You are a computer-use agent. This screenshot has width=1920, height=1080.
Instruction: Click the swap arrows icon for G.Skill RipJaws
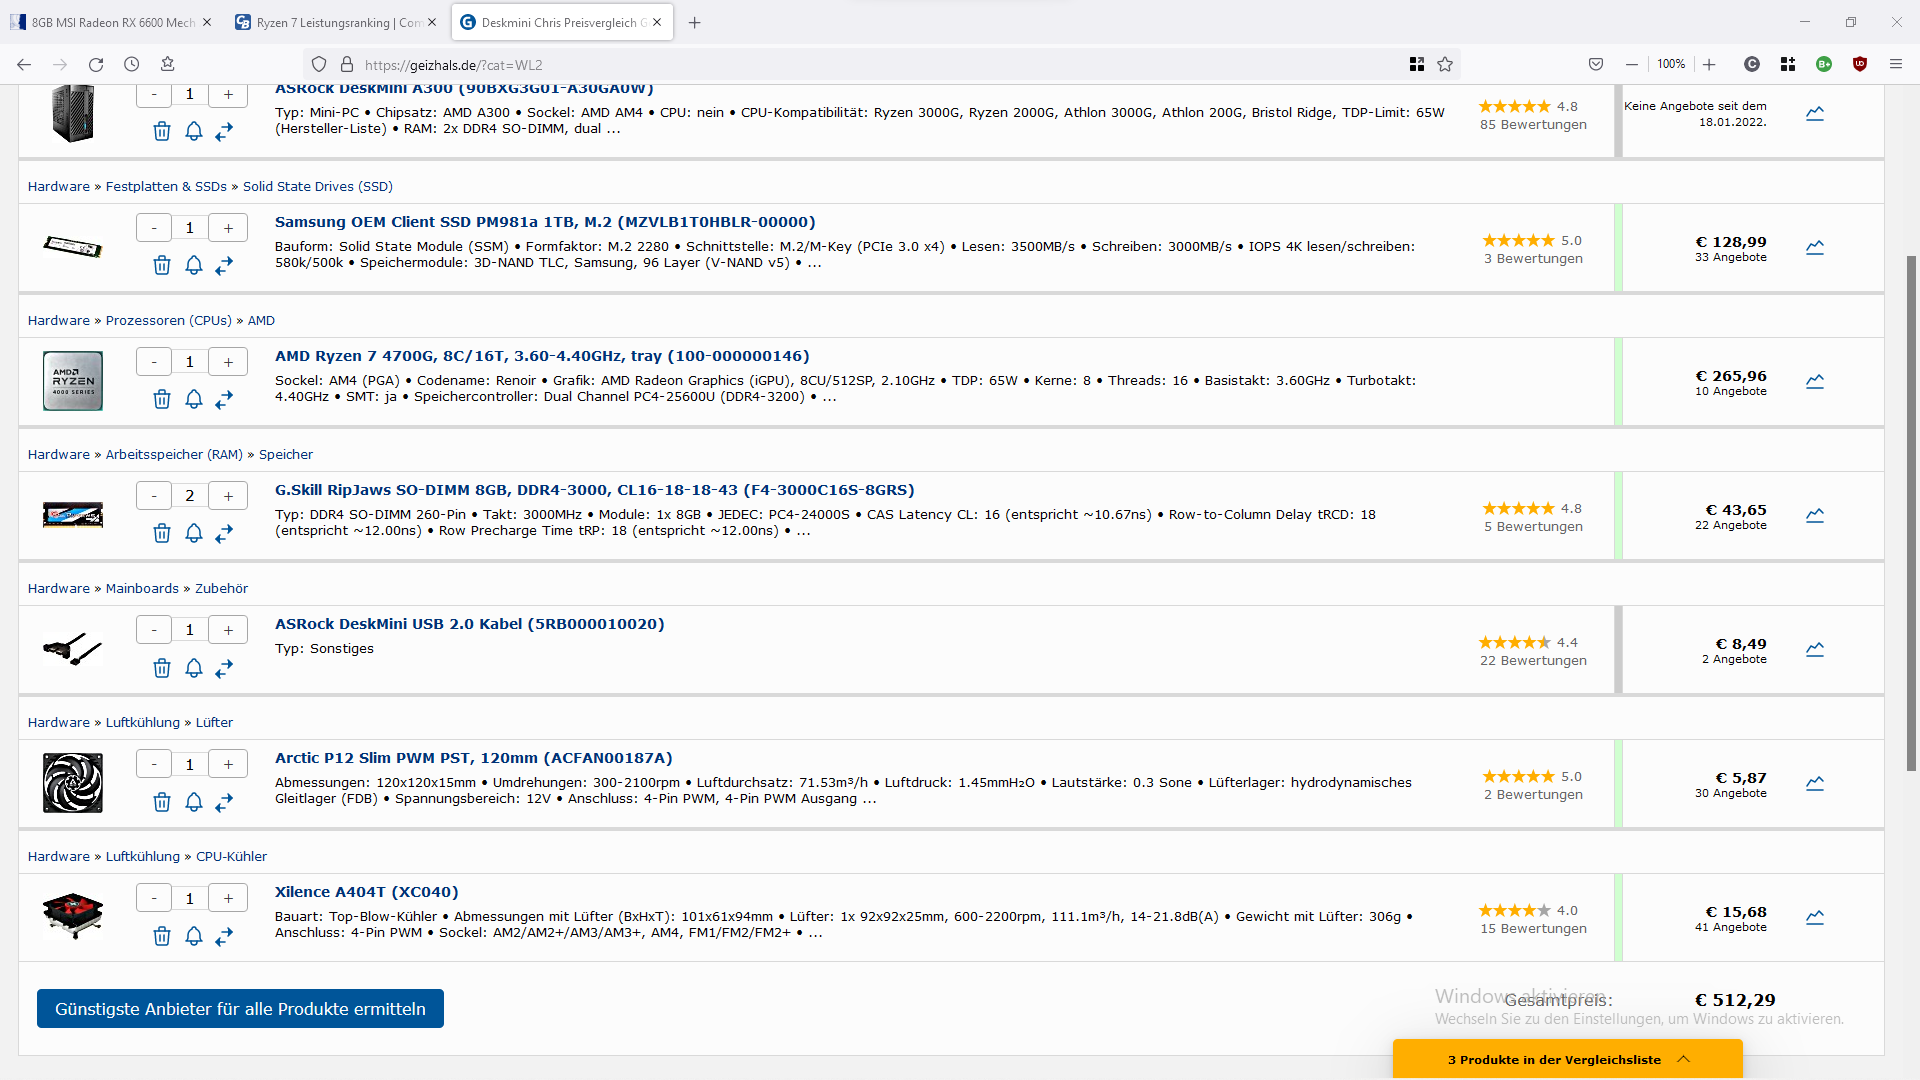coord(224,533)
